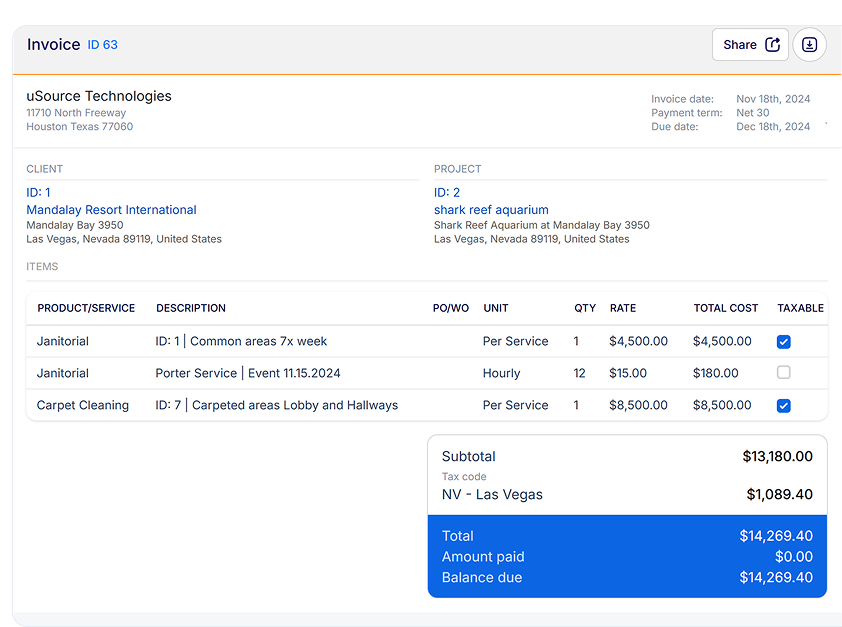Click the payment term Net 30
Screen dimensions: 842x627
tap(752, 113)
